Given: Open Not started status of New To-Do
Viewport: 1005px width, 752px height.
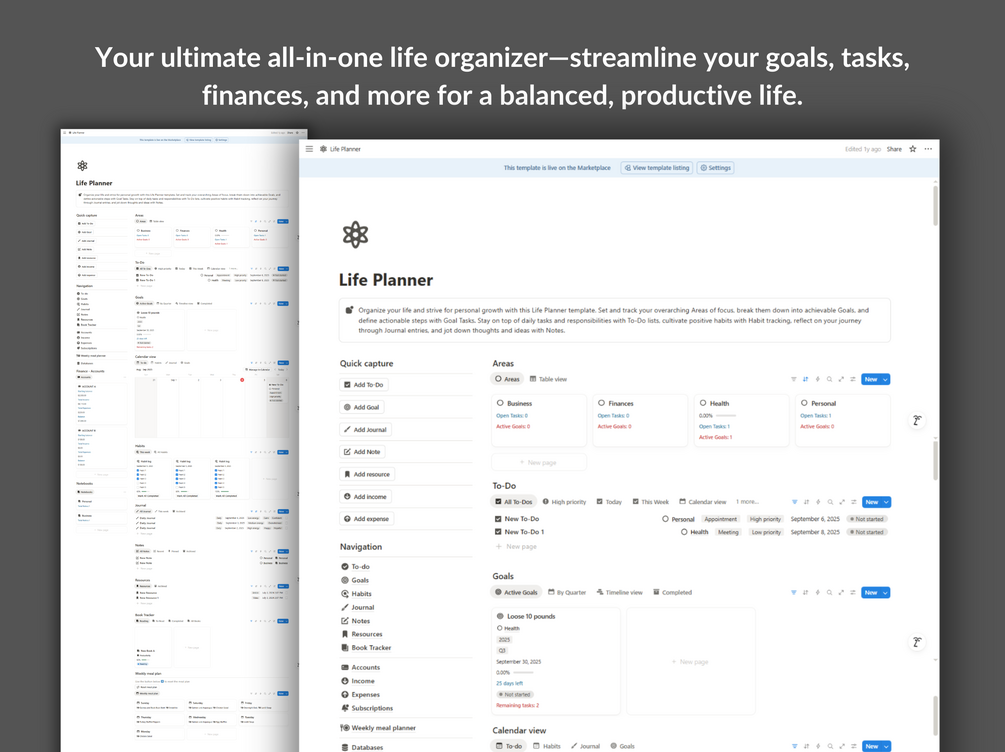Looking at the screenshot, I should (867, 519).
